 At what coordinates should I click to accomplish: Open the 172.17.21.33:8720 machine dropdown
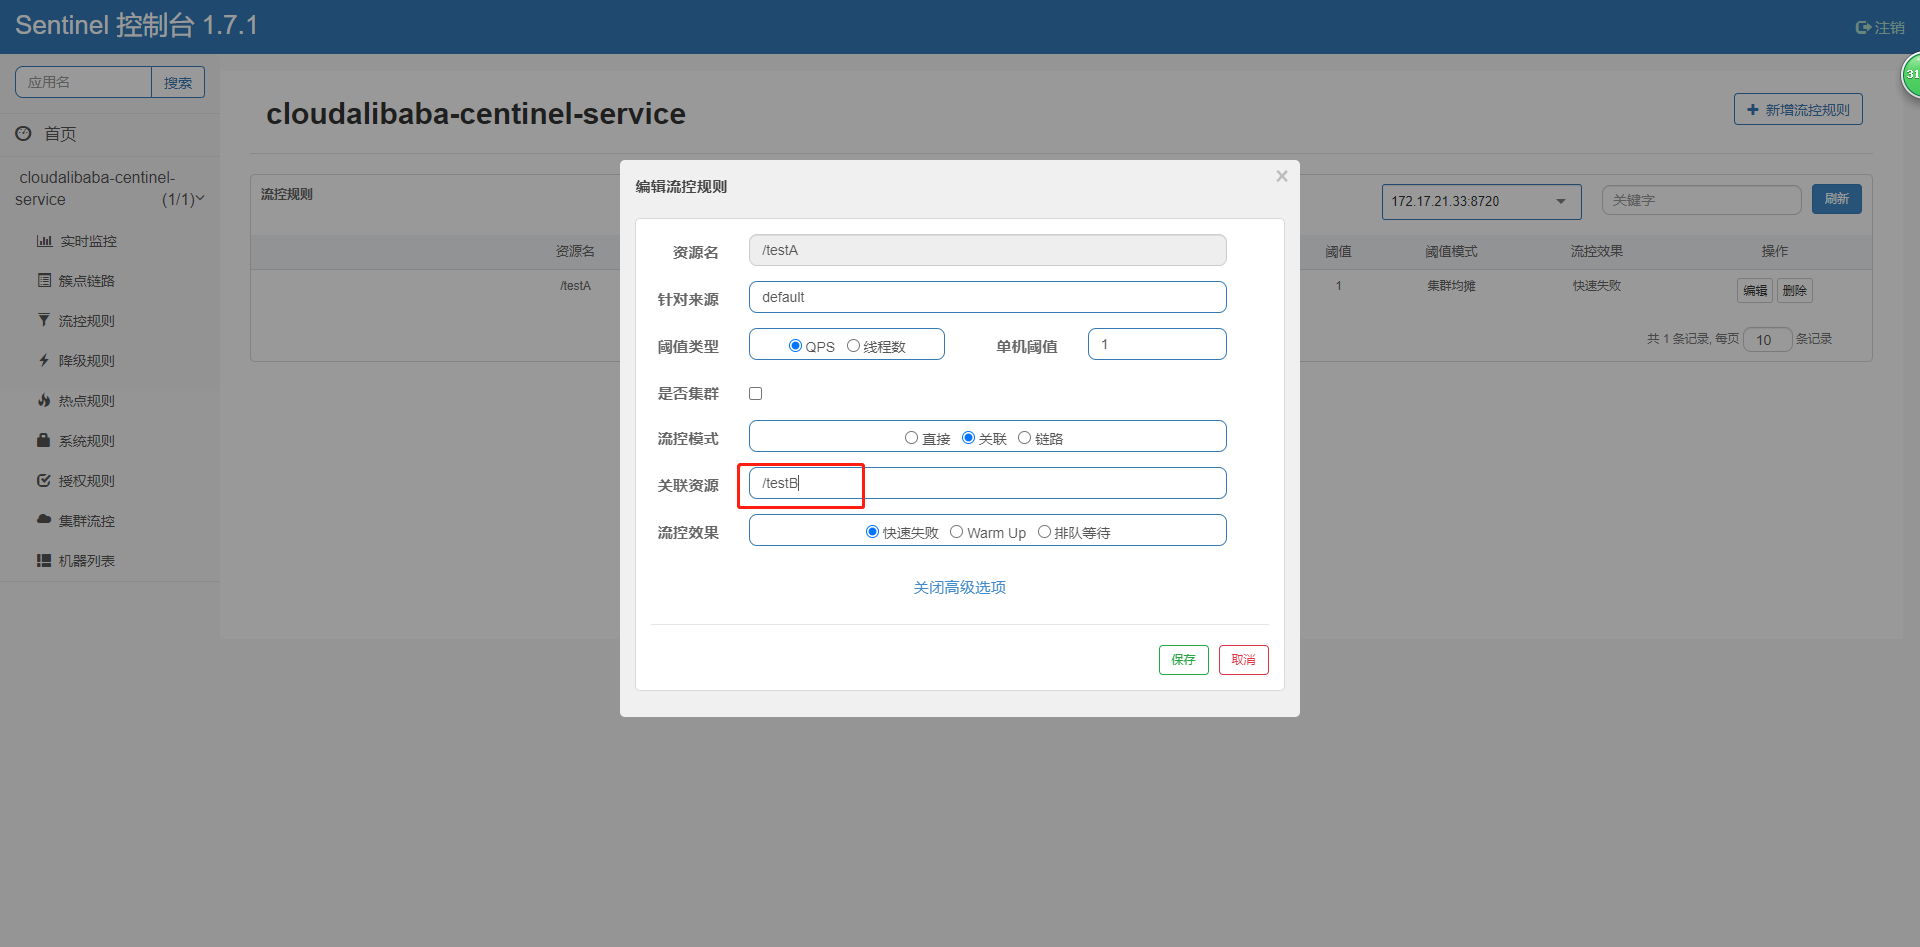point(1481,201)
